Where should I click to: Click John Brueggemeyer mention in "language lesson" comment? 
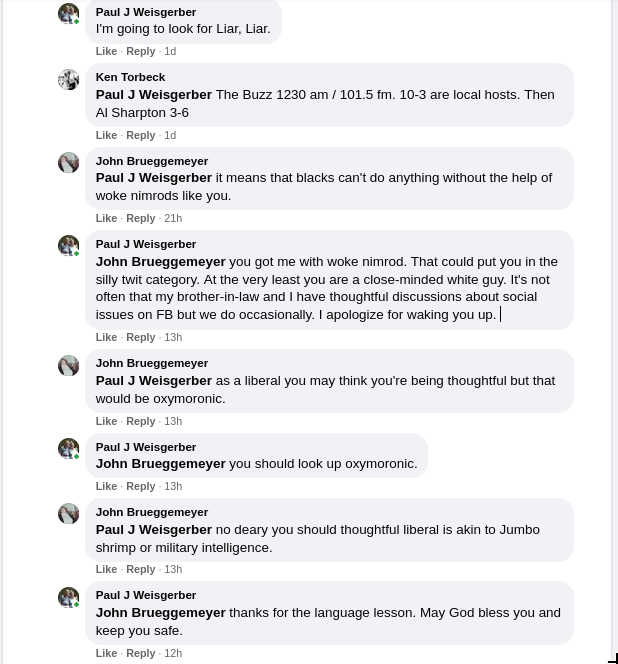[161, 613]
